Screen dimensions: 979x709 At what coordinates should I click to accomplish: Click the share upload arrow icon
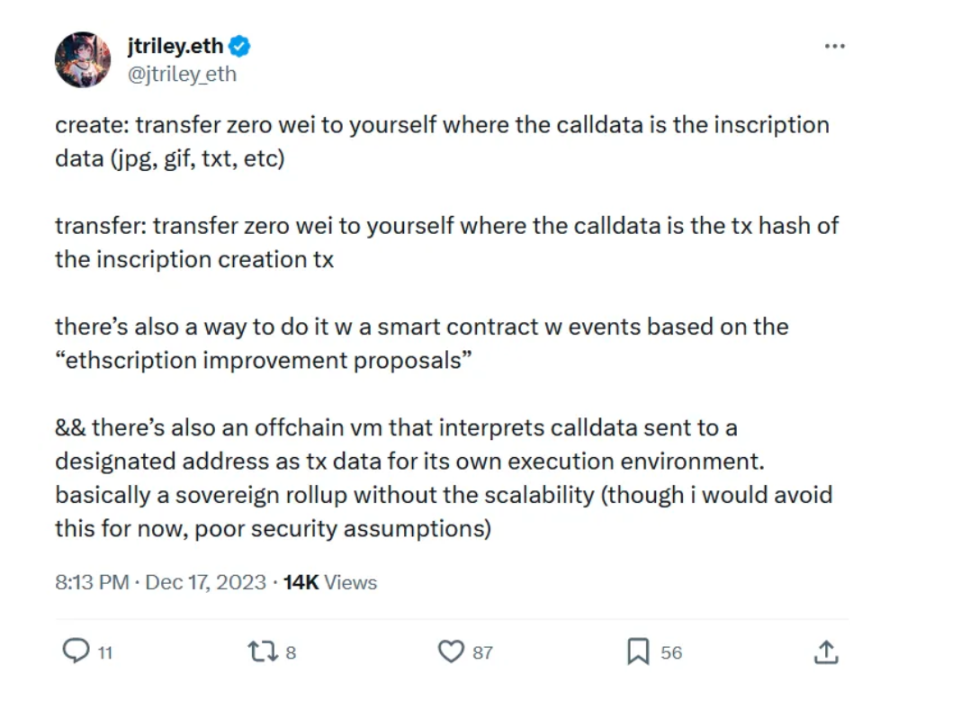coord(825,652)
